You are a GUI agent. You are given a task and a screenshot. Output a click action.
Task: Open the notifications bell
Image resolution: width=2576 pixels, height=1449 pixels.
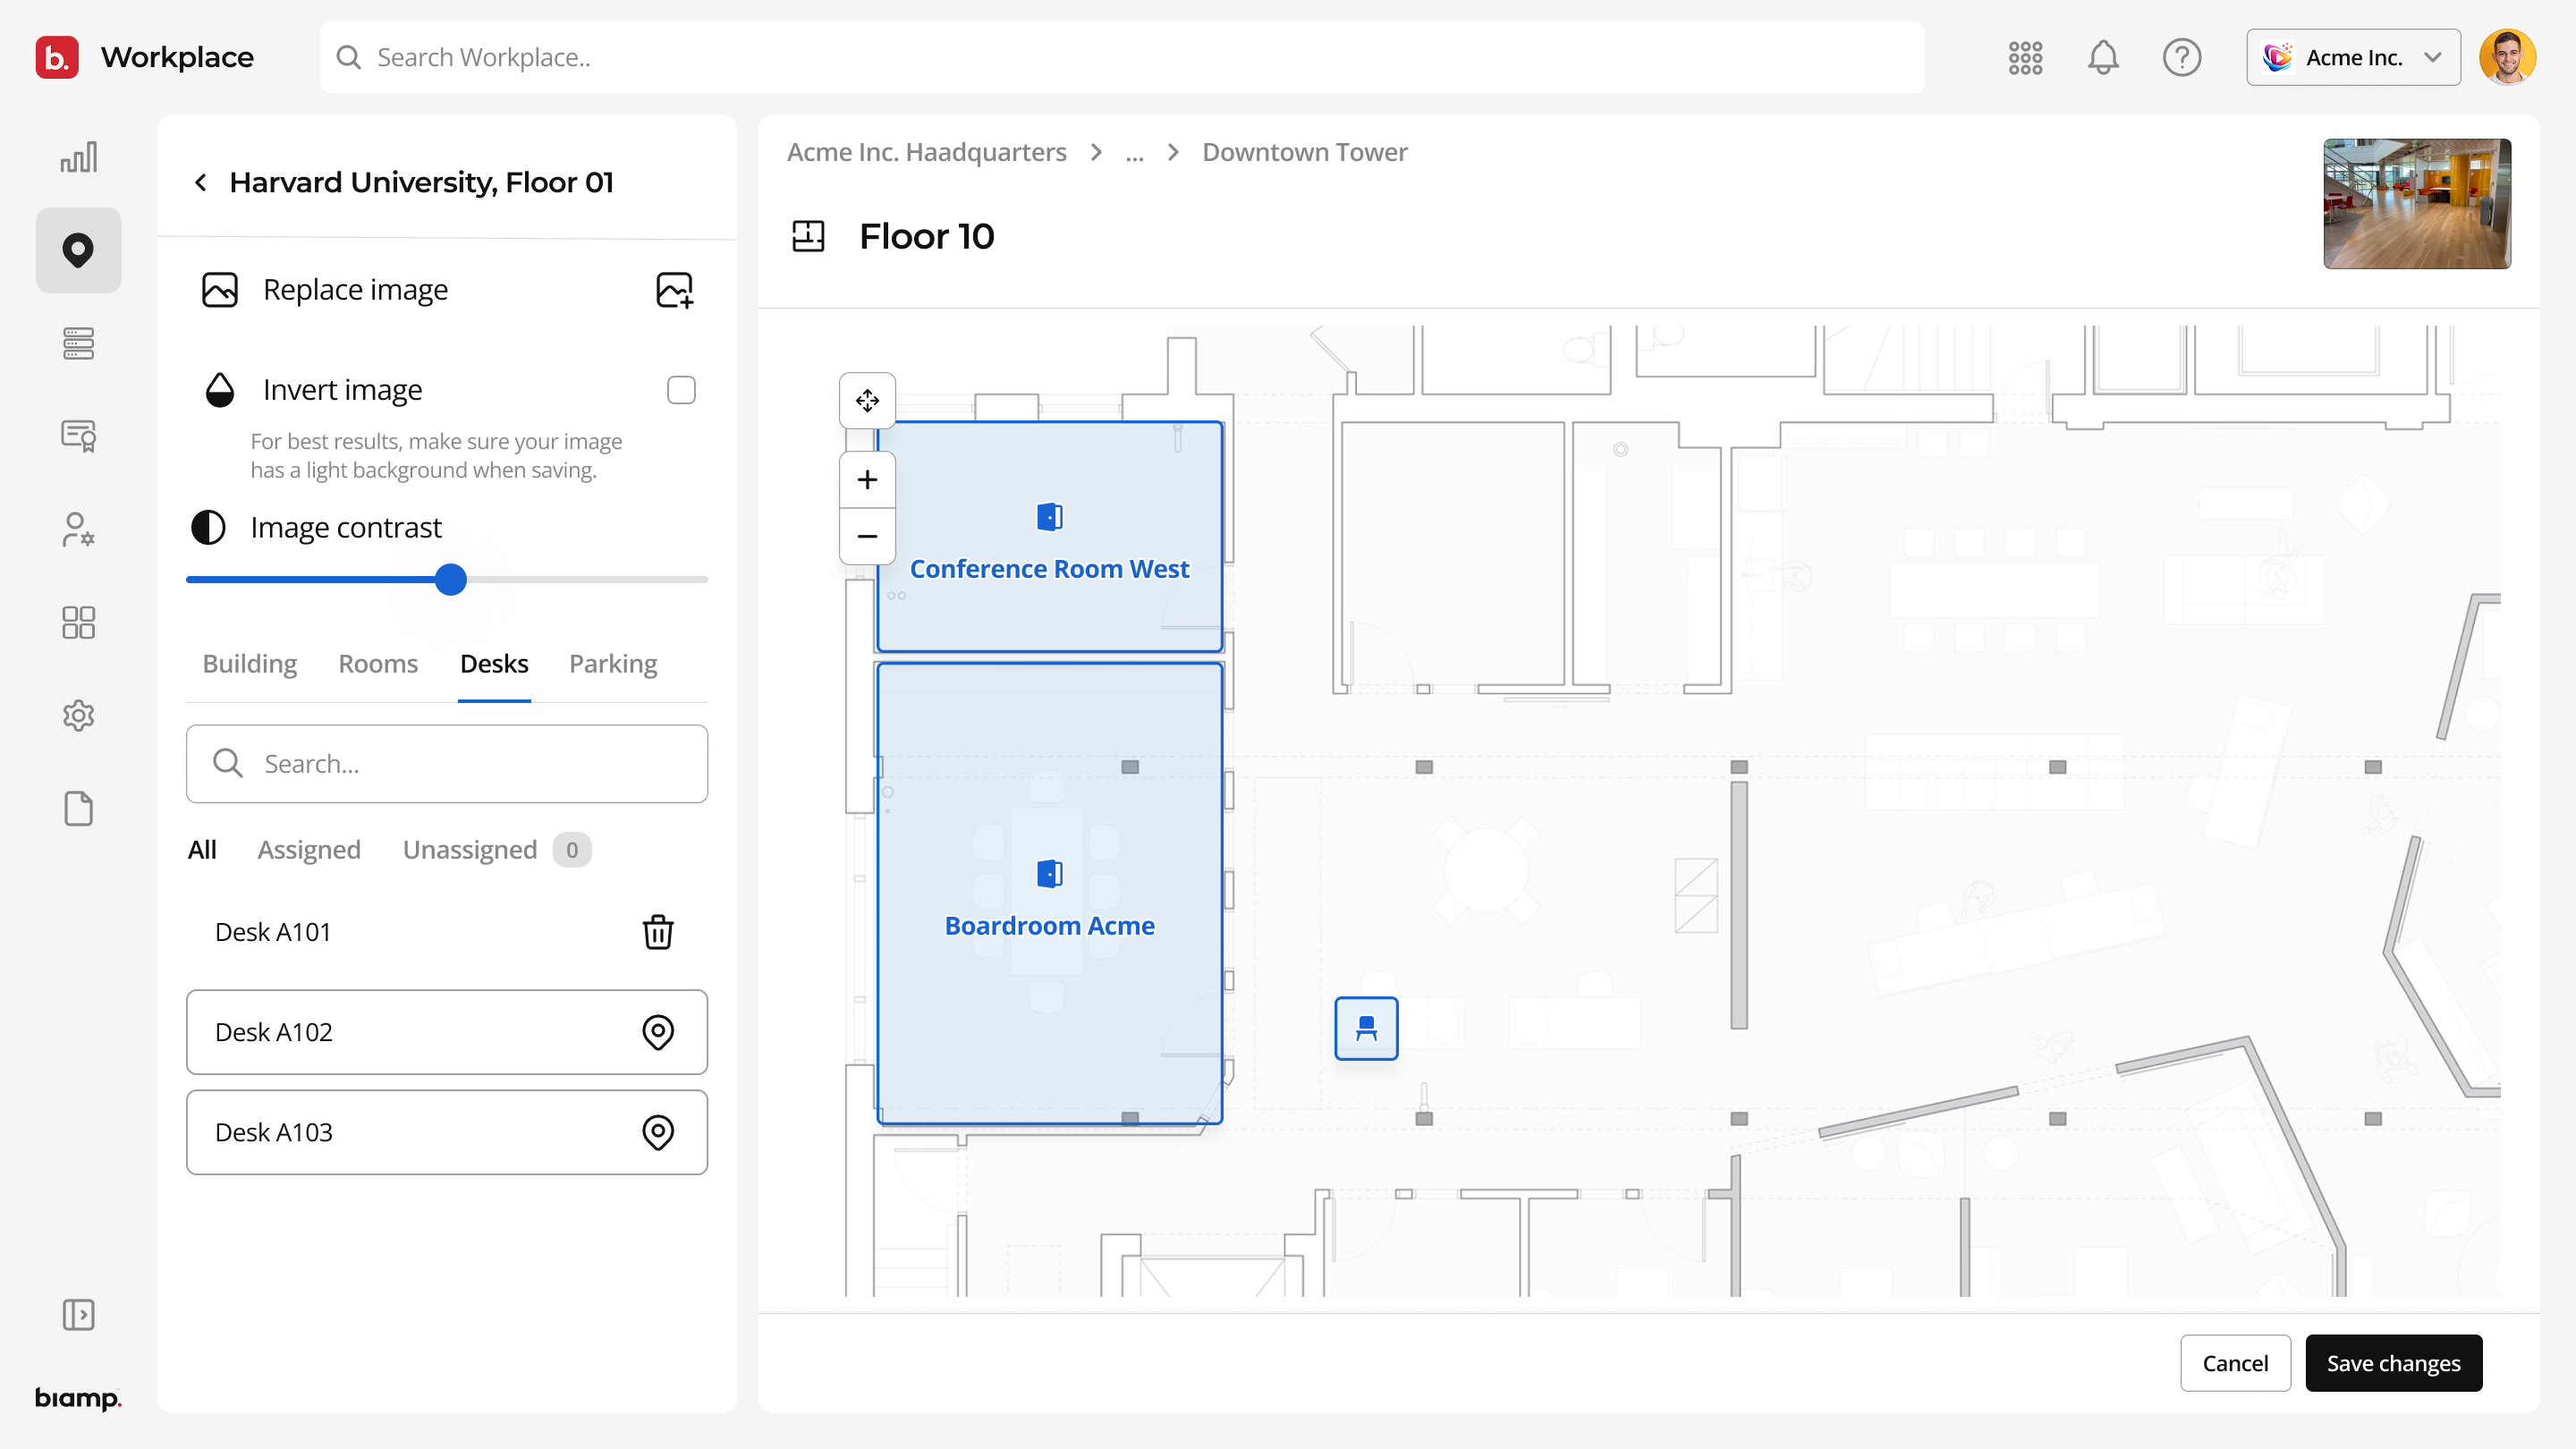pos(2103,57)
